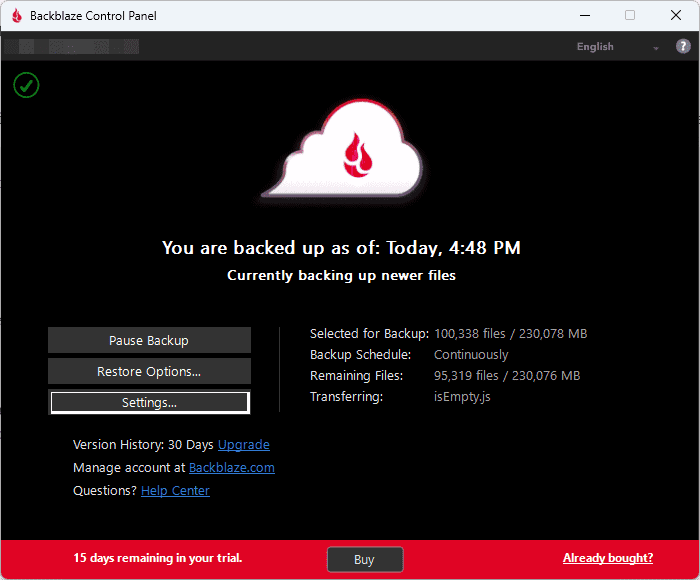Click 'You are backed up as of' heading
Screen dimensions: 700x580
tap(341, 248)
